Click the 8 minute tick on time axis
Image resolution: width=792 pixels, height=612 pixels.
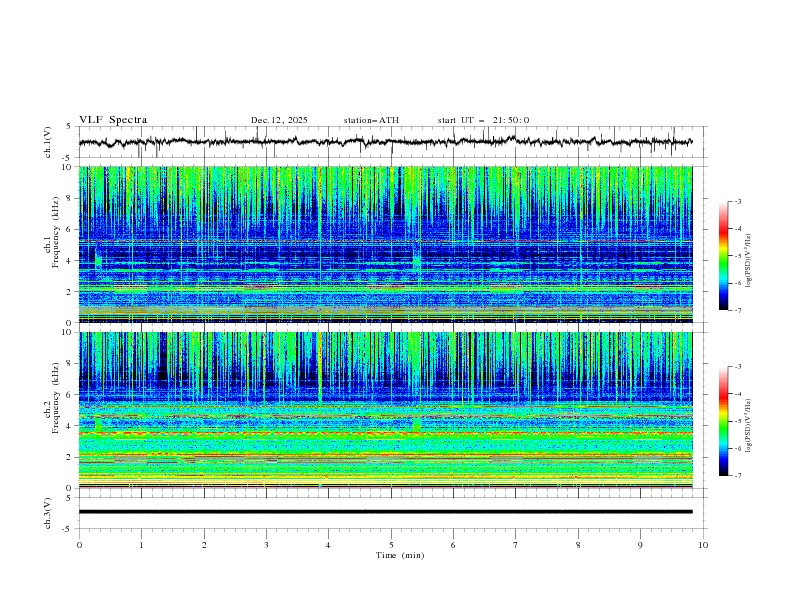click(x=578, y=545)
